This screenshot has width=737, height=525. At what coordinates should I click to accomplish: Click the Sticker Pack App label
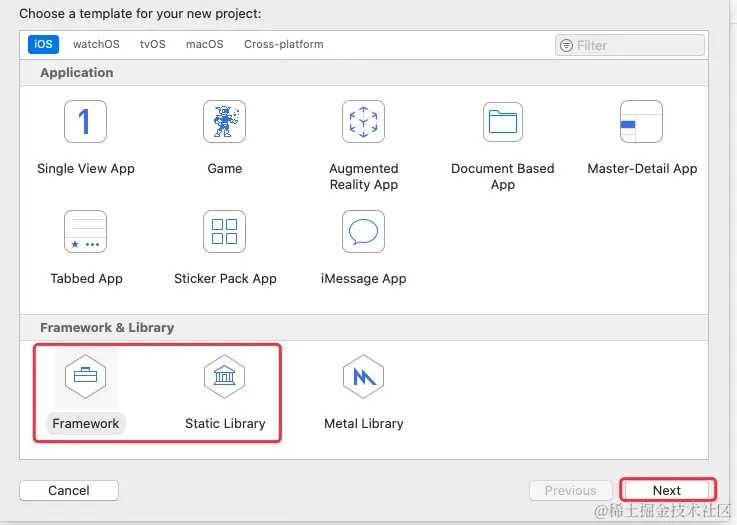pos(225,279)
